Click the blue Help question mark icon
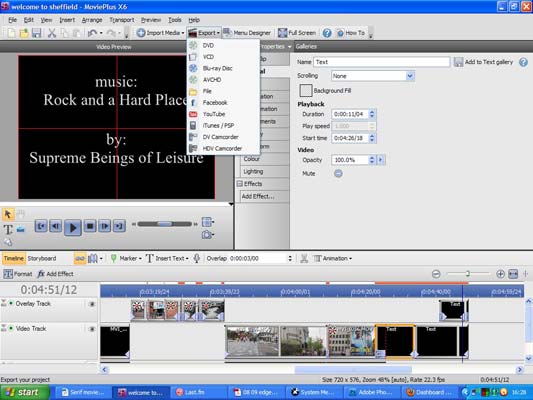This screenshot has width=533, height=400. pos(327,33)
